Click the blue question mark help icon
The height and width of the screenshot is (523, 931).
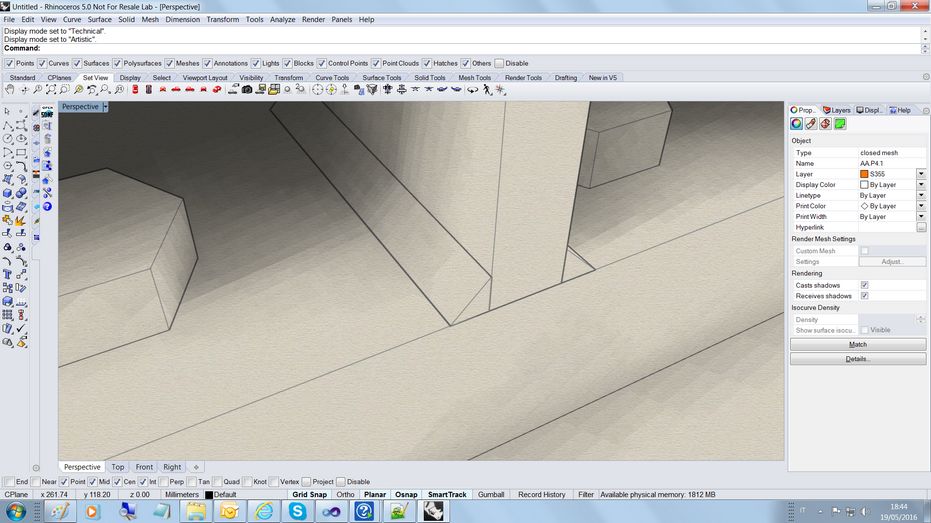click(48, 207)
